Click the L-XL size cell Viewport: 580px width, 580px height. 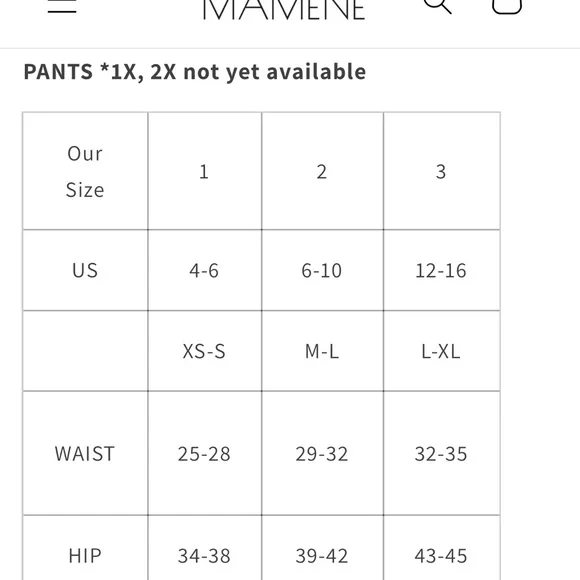(x=442, y=351)
